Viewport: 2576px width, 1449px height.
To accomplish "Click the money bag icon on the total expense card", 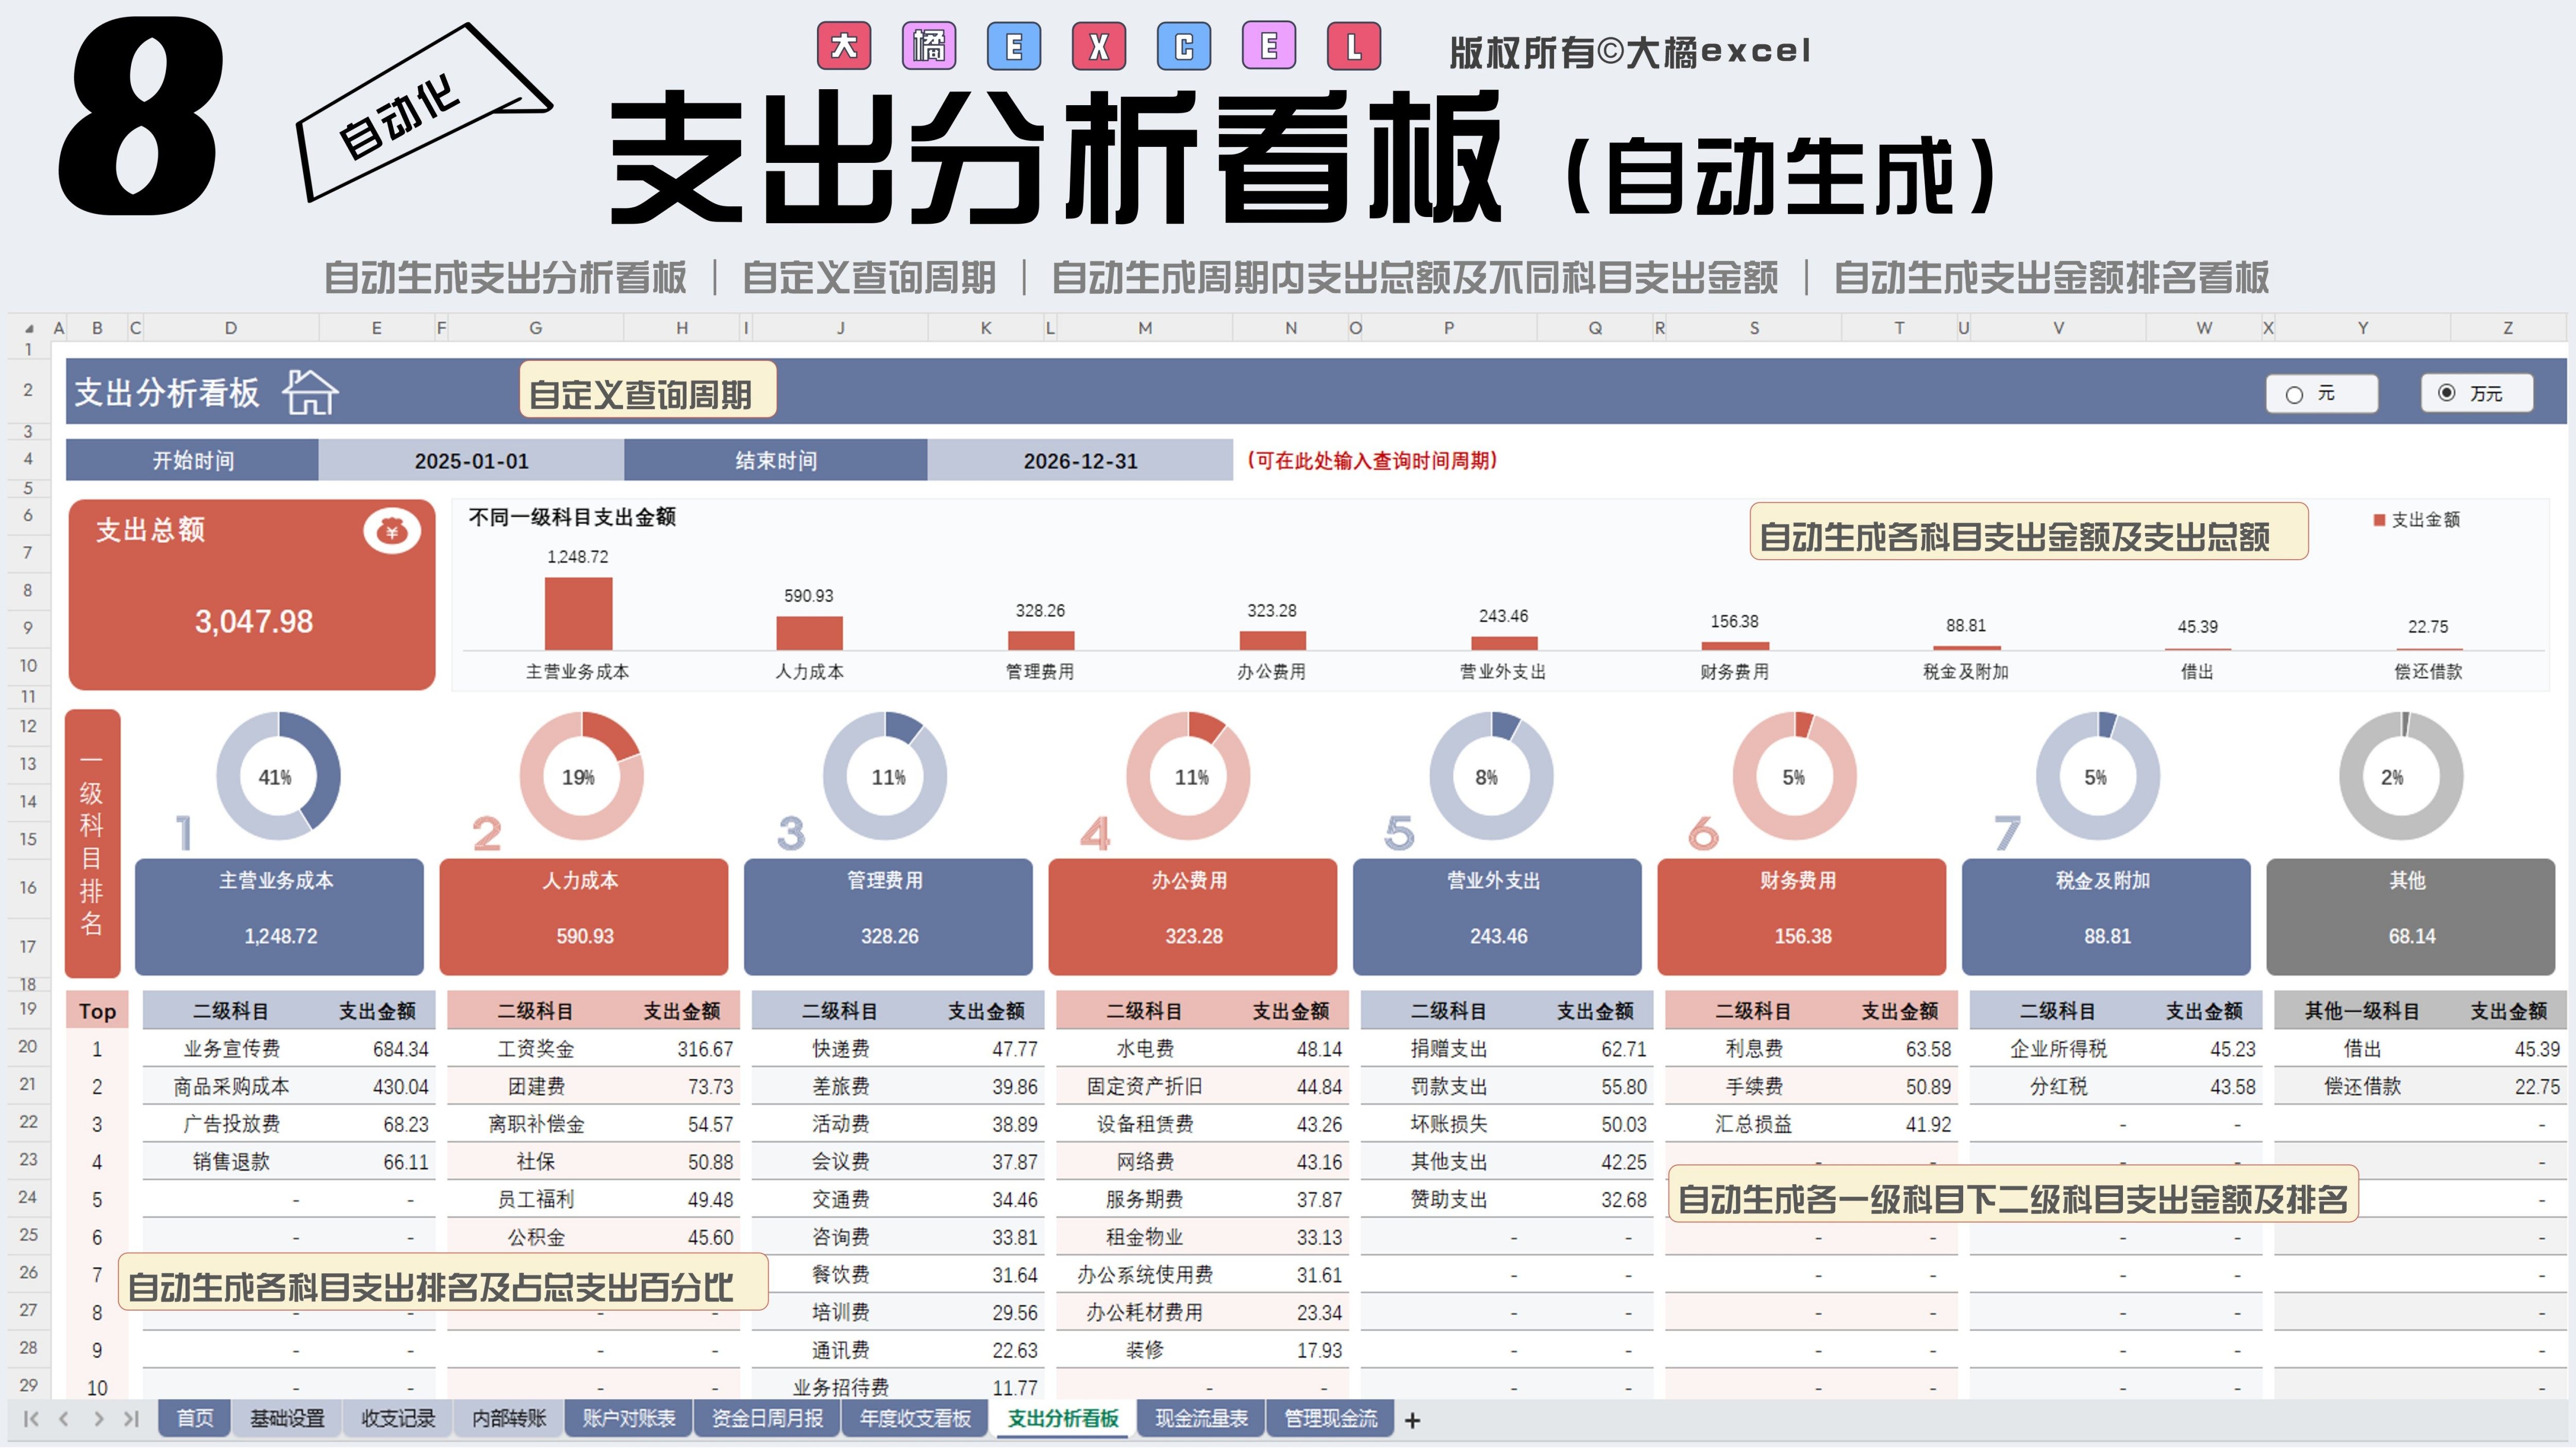I will [391, 531].
